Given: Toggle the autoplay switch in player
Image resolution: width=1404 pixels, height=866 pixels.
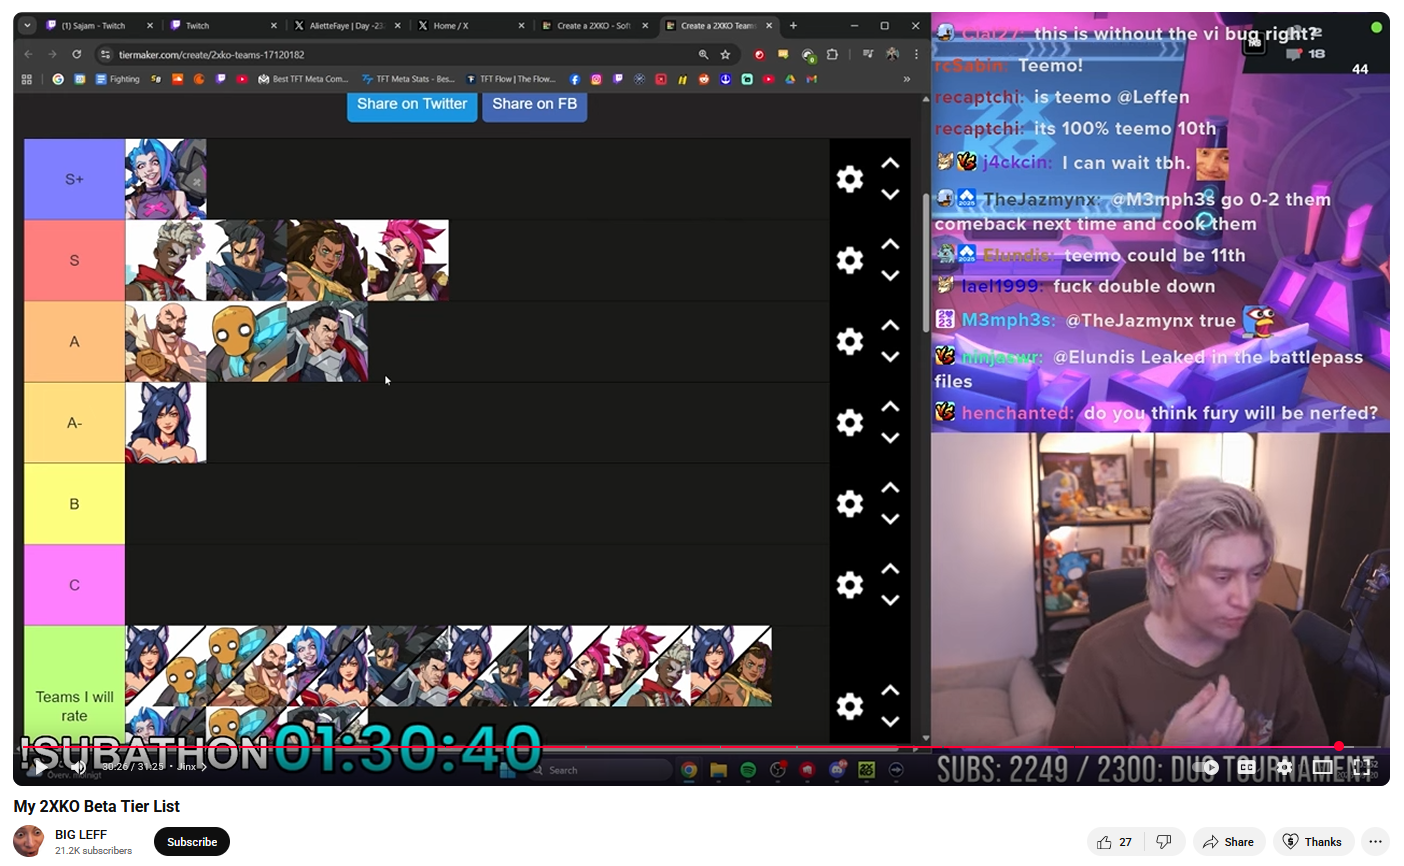Looking at the screenshot, I should [x=1207, y=767].
